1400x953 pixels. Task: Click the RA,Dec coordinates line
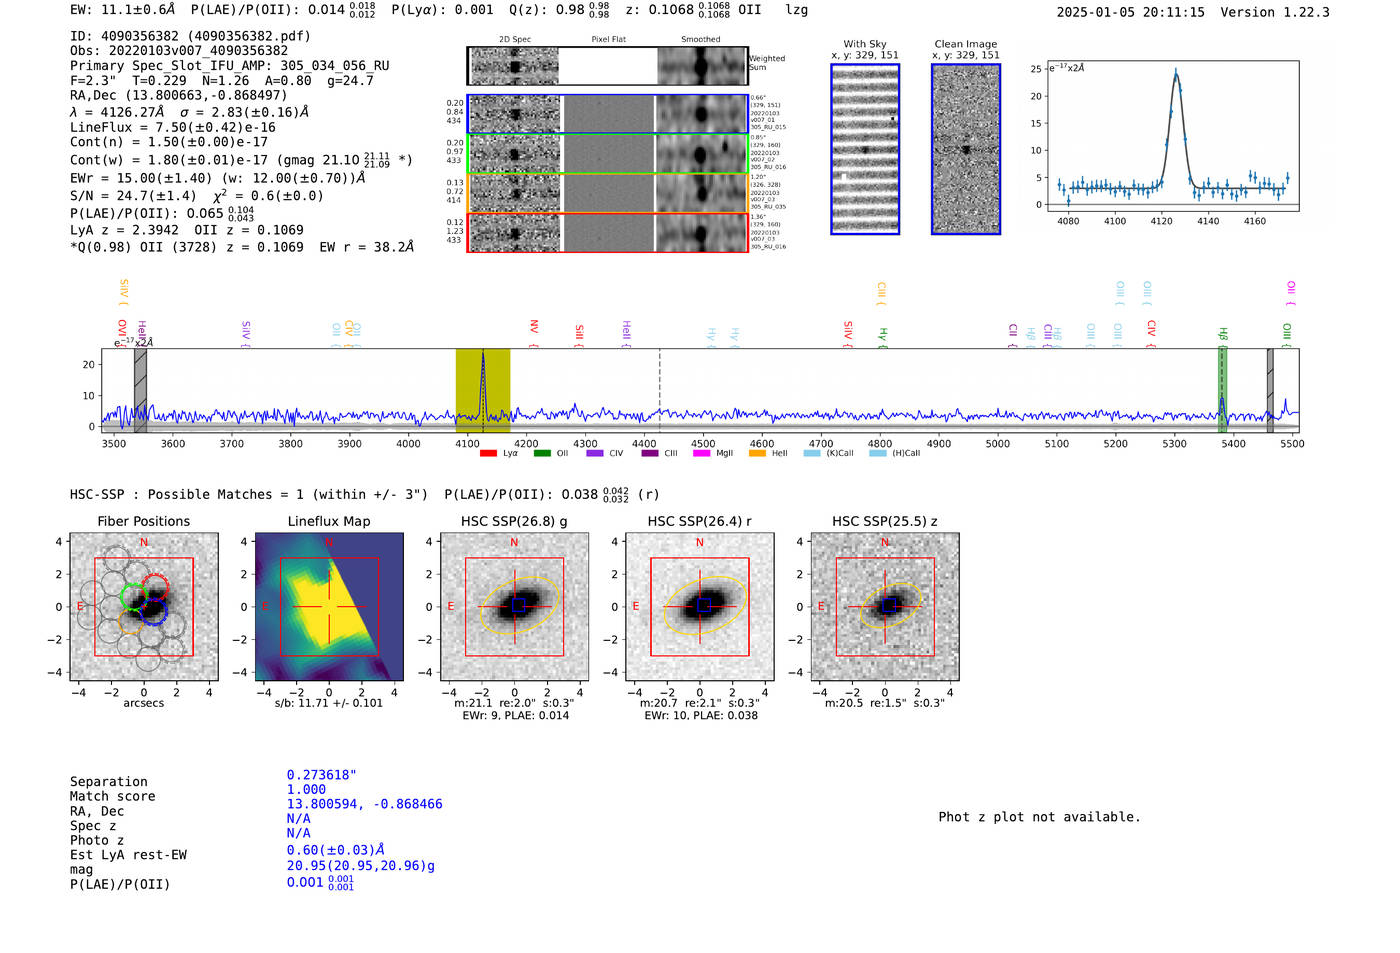coord(178,96)
